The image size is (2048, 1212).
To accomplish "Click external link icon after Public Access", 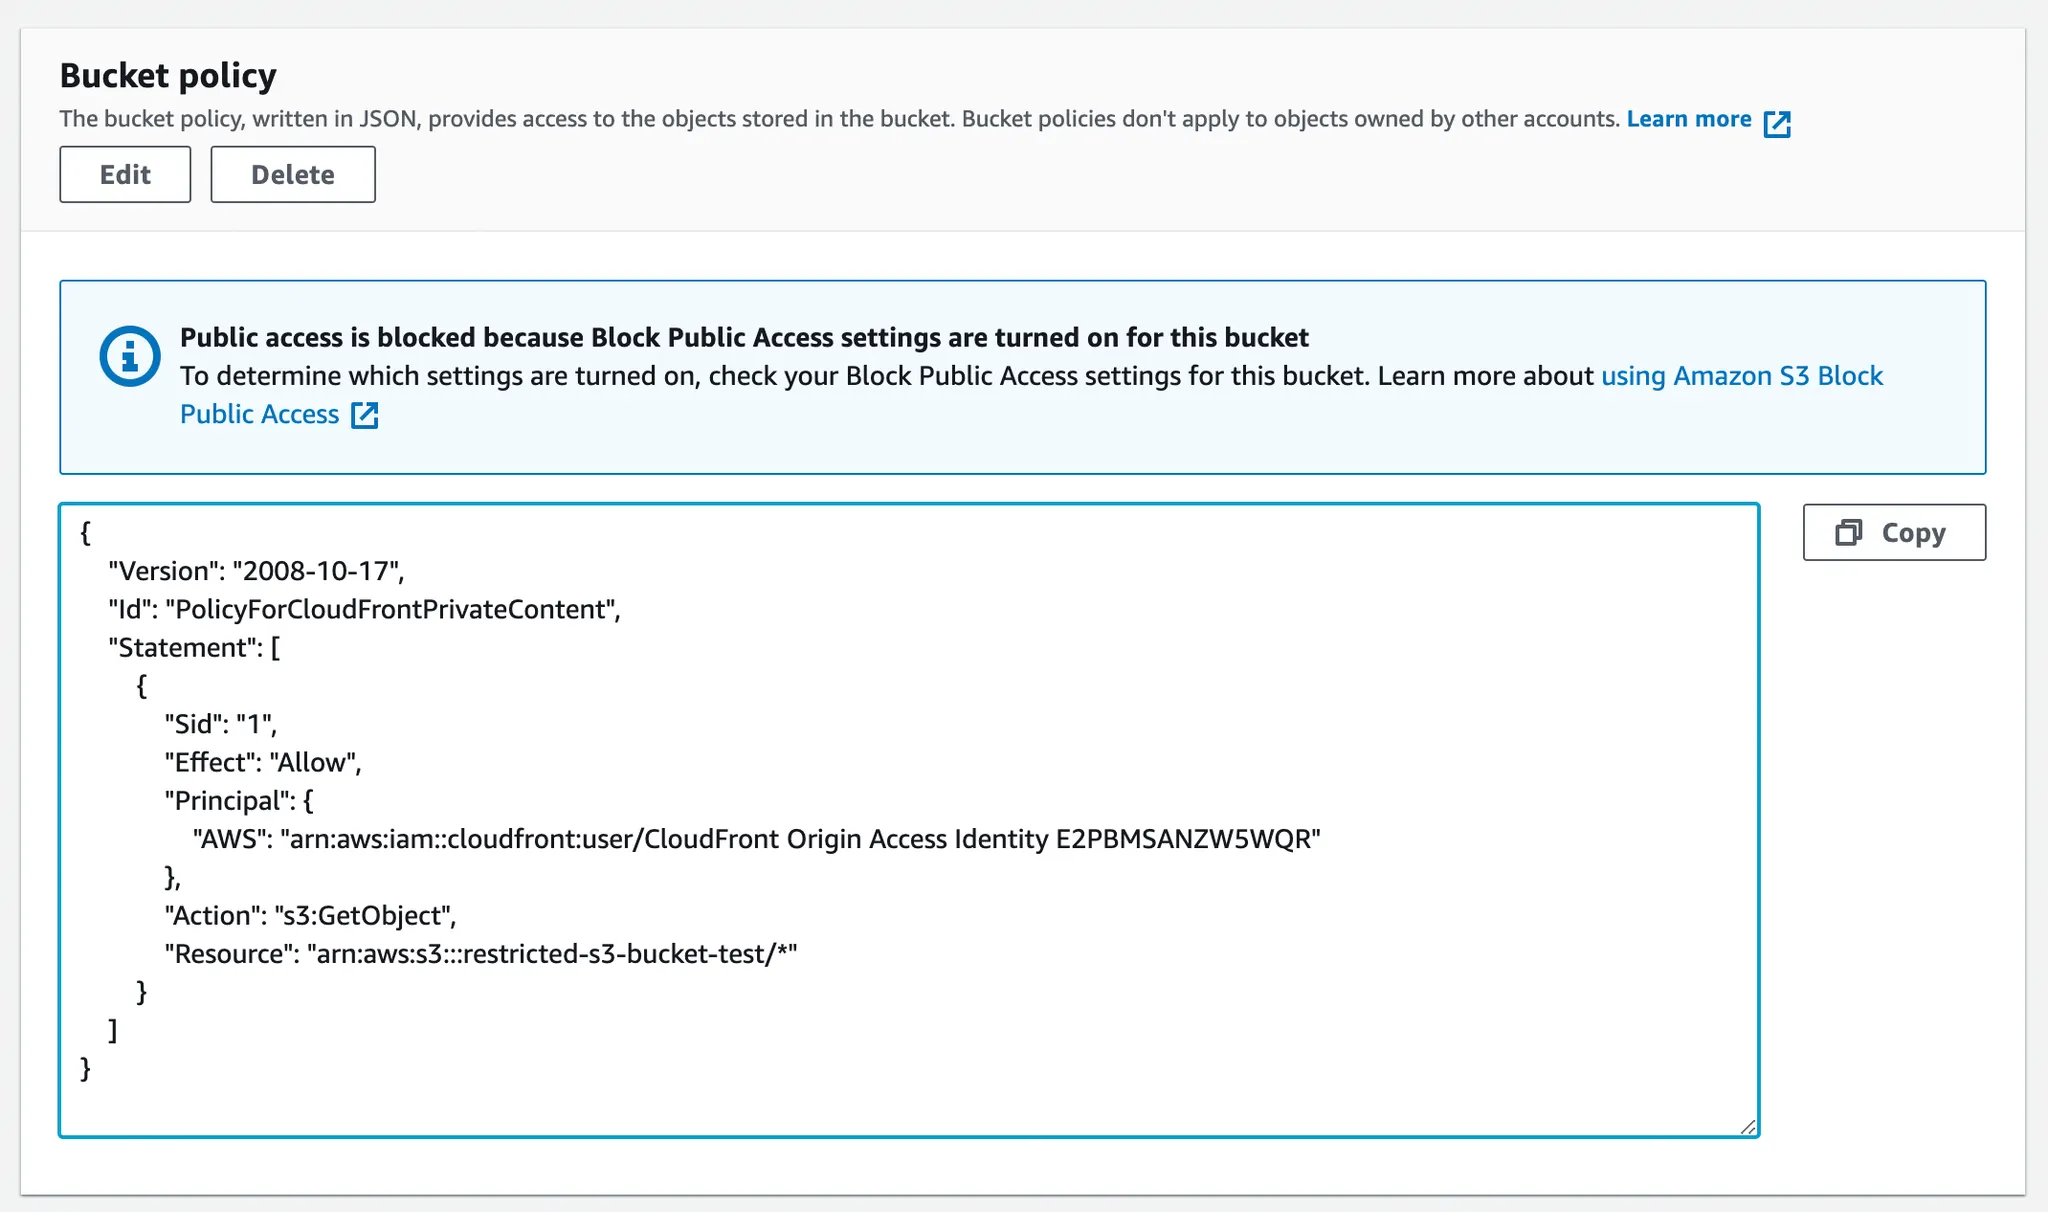I will [365, 415].
